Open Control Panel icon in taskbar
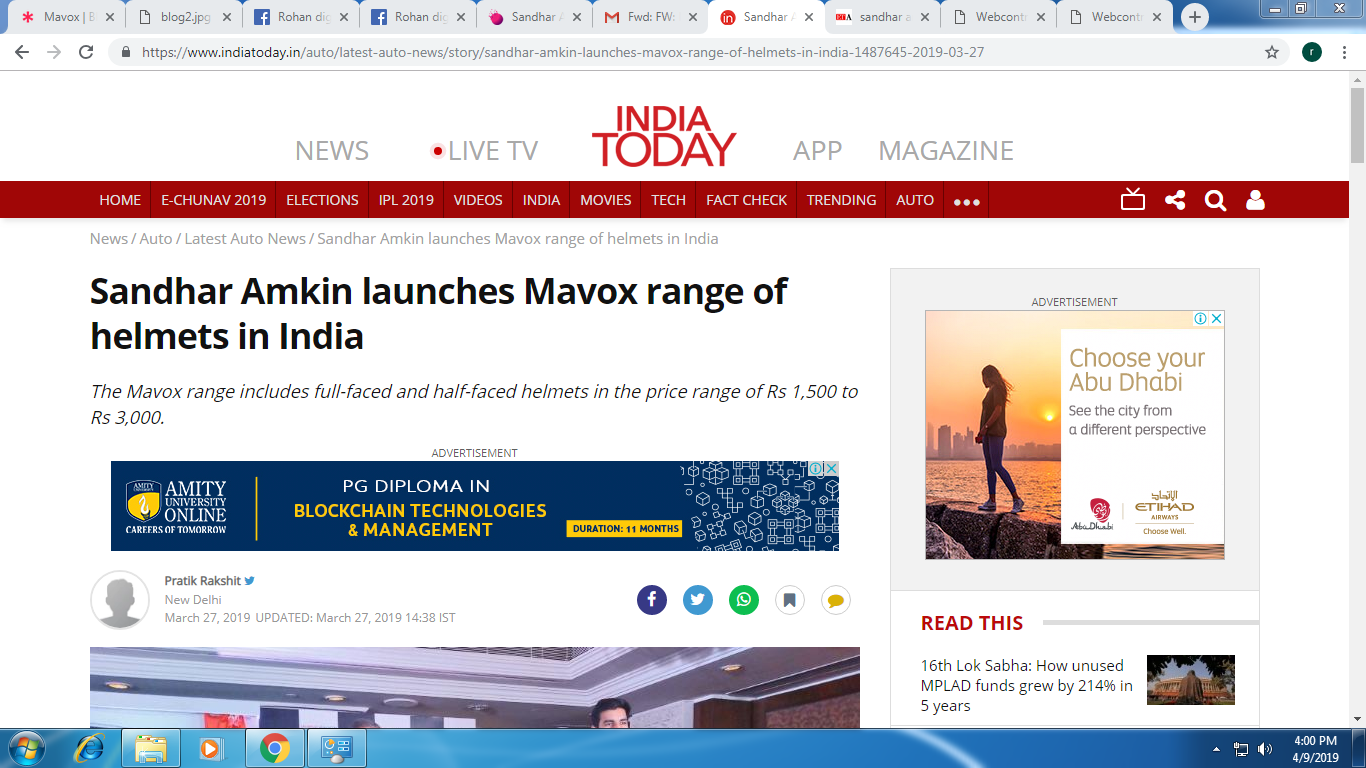This screenshot has width=1366, height=768. click(337, 748)
